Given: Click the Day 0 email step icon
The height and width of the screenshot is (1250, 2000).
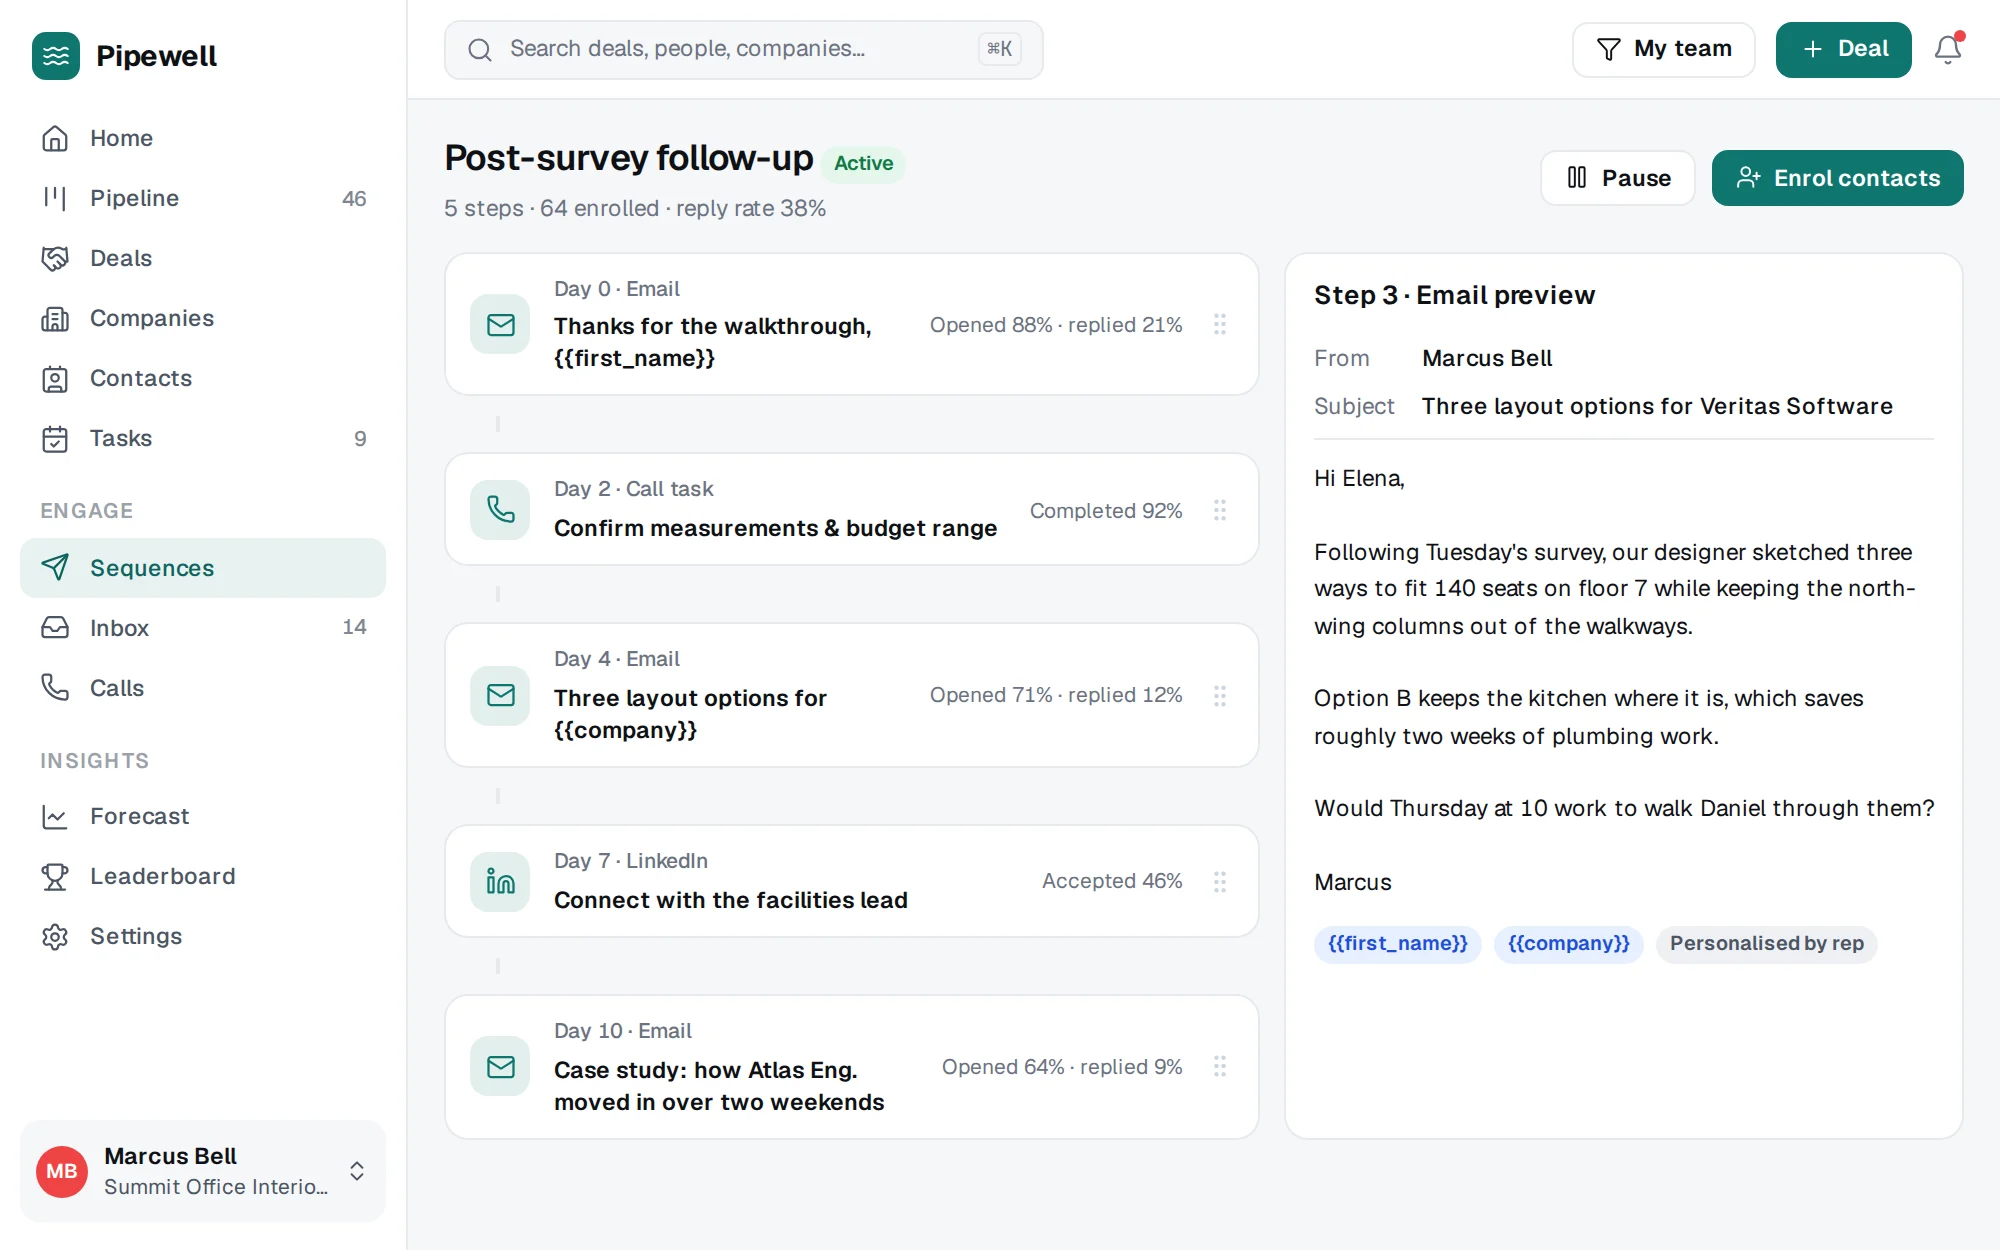Looking at the screenshot, I should coord(500,324).
